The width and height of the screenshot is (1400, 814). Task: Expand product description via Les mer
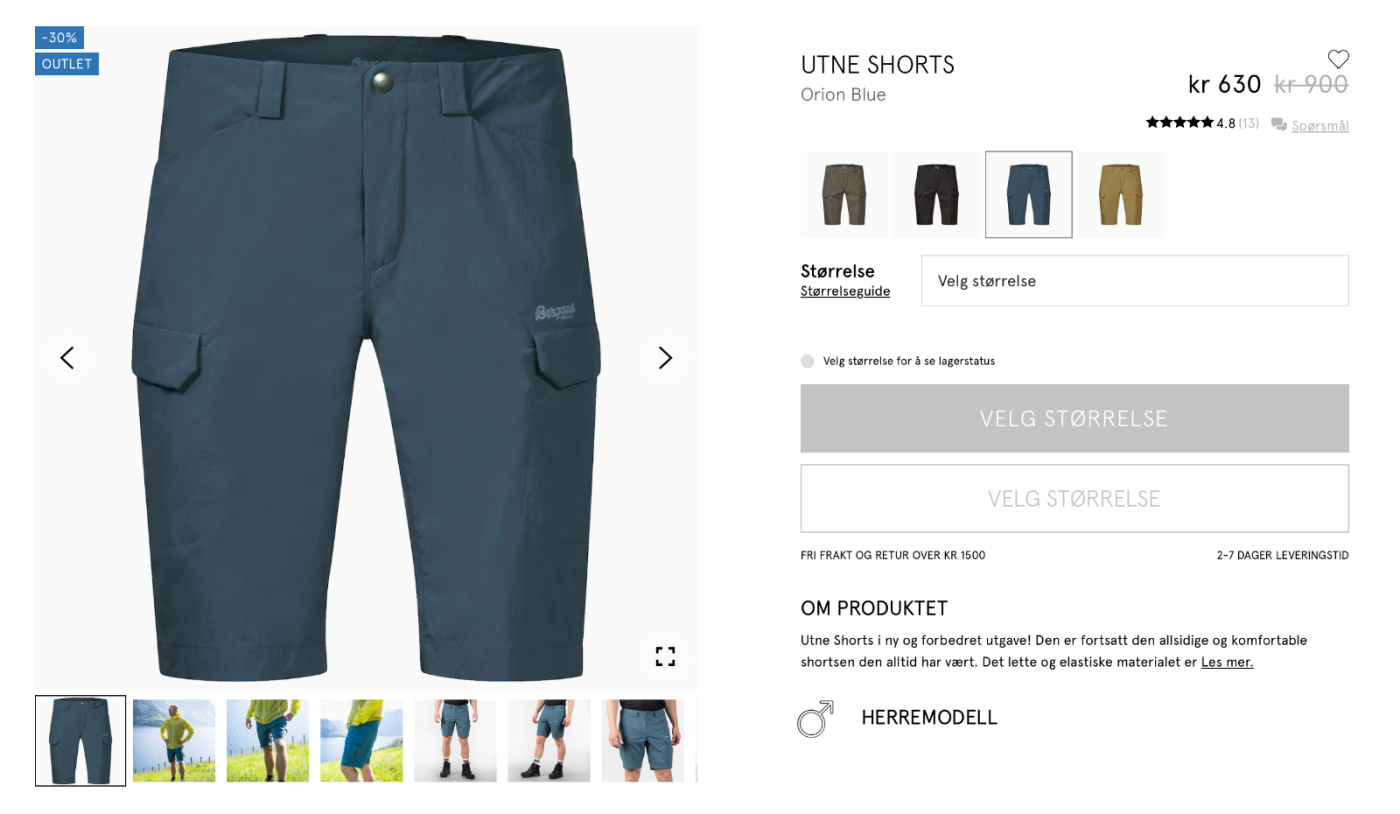pyautogui.click(x=1227, y=662)
